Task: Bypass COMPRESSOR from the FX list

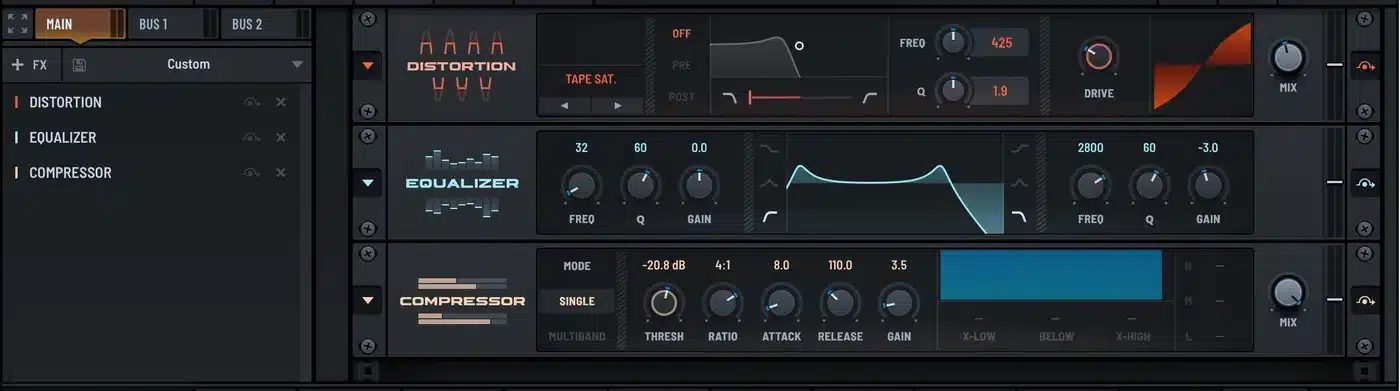Action: [x=251, y=173]
